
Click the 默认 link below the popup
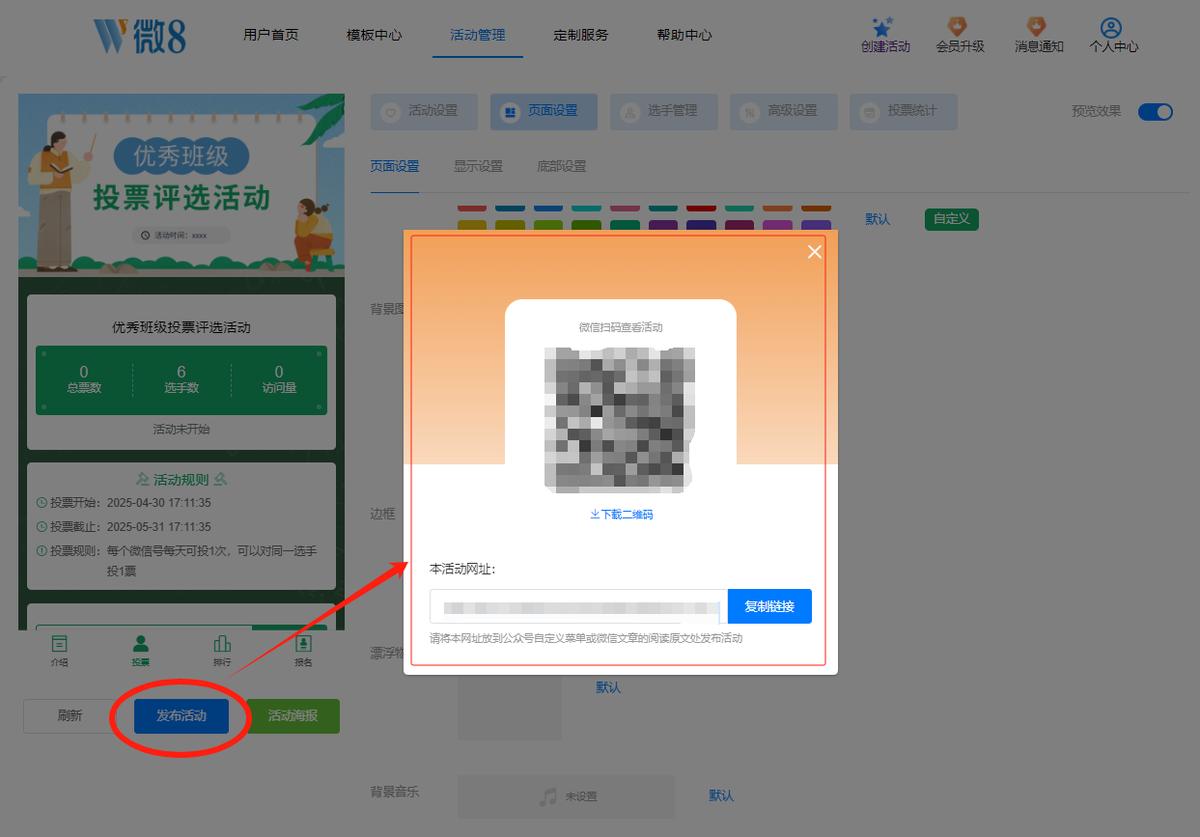pyautogui.click(x=608, y=687)
